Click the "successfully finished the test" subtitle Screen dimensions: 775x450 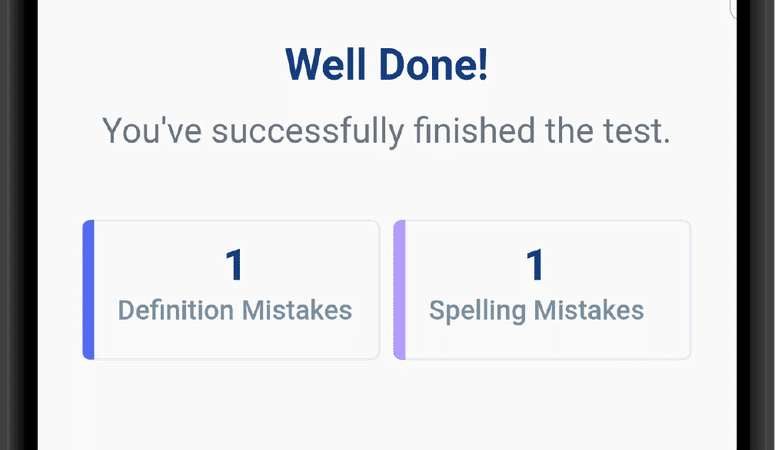pyautogui.click(x=386, y=131)
